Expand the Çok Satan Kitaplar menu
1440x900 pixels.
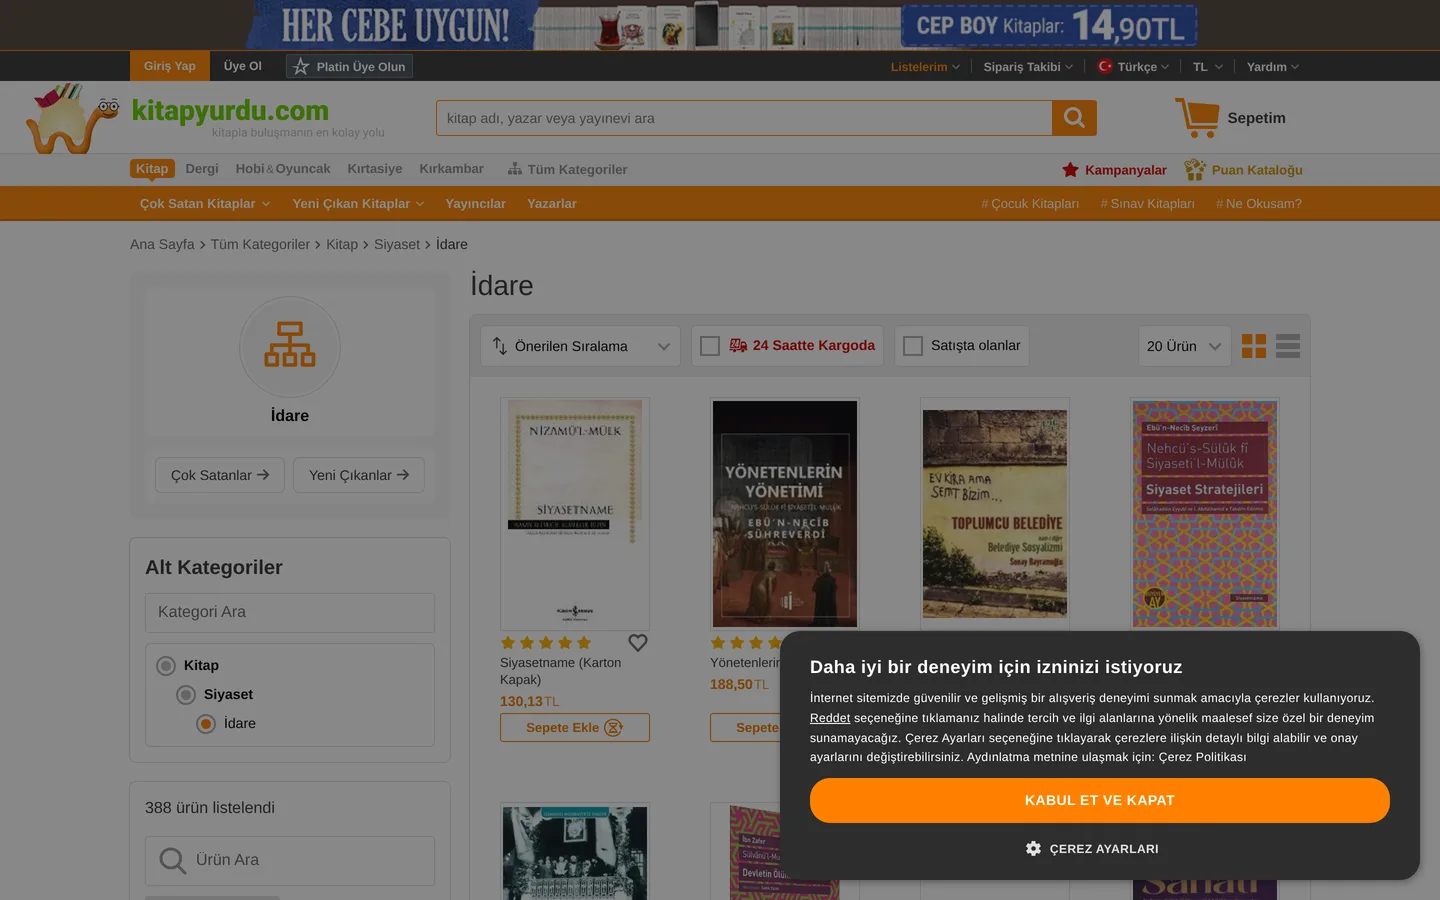pos(205,204)
